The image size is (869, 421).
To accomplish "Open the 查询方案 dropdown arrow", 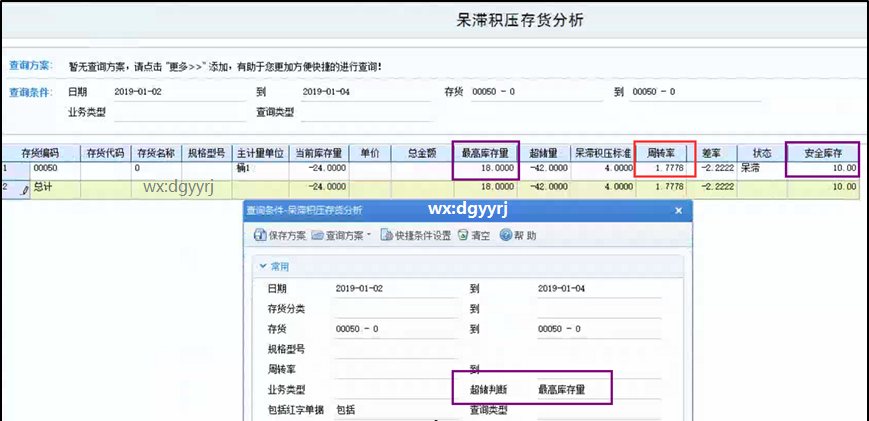I will pyautogui.click(x=367, y=235).
